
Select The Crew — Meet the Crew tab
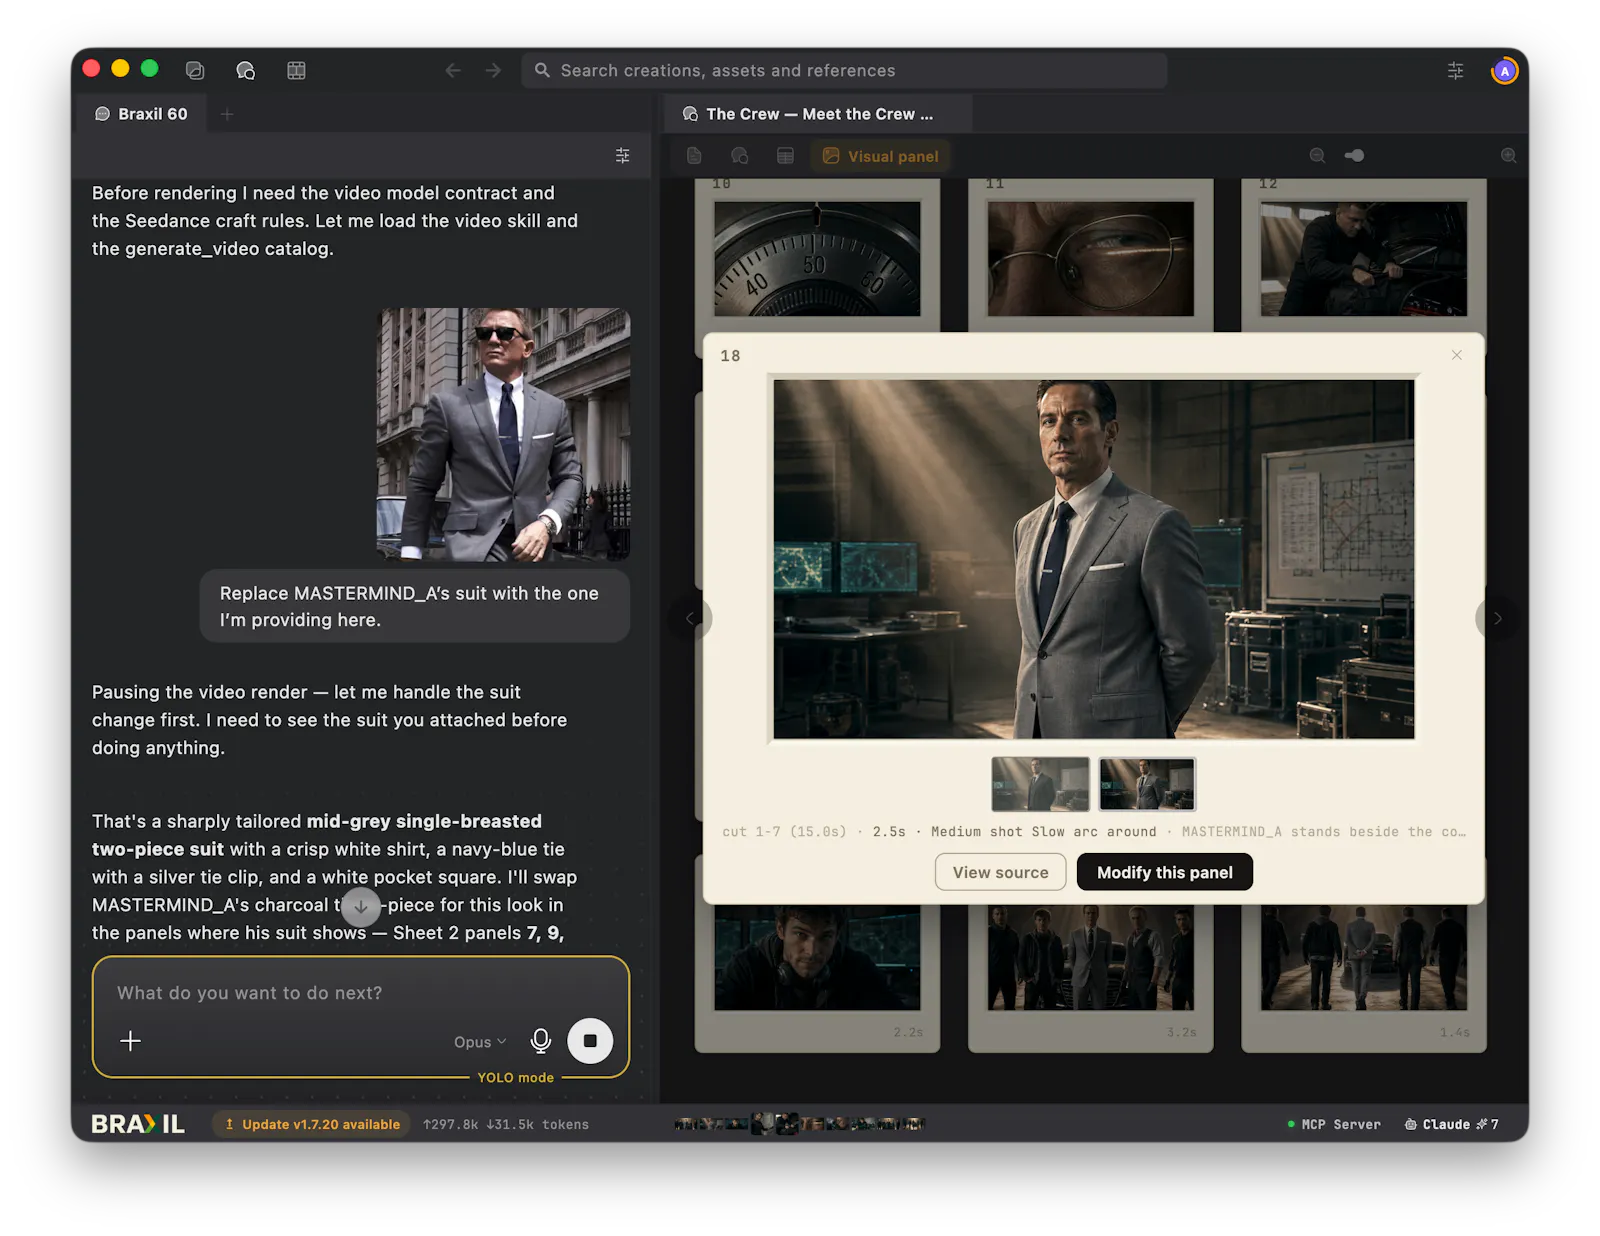pyautogui.click(x=818, y=114)
